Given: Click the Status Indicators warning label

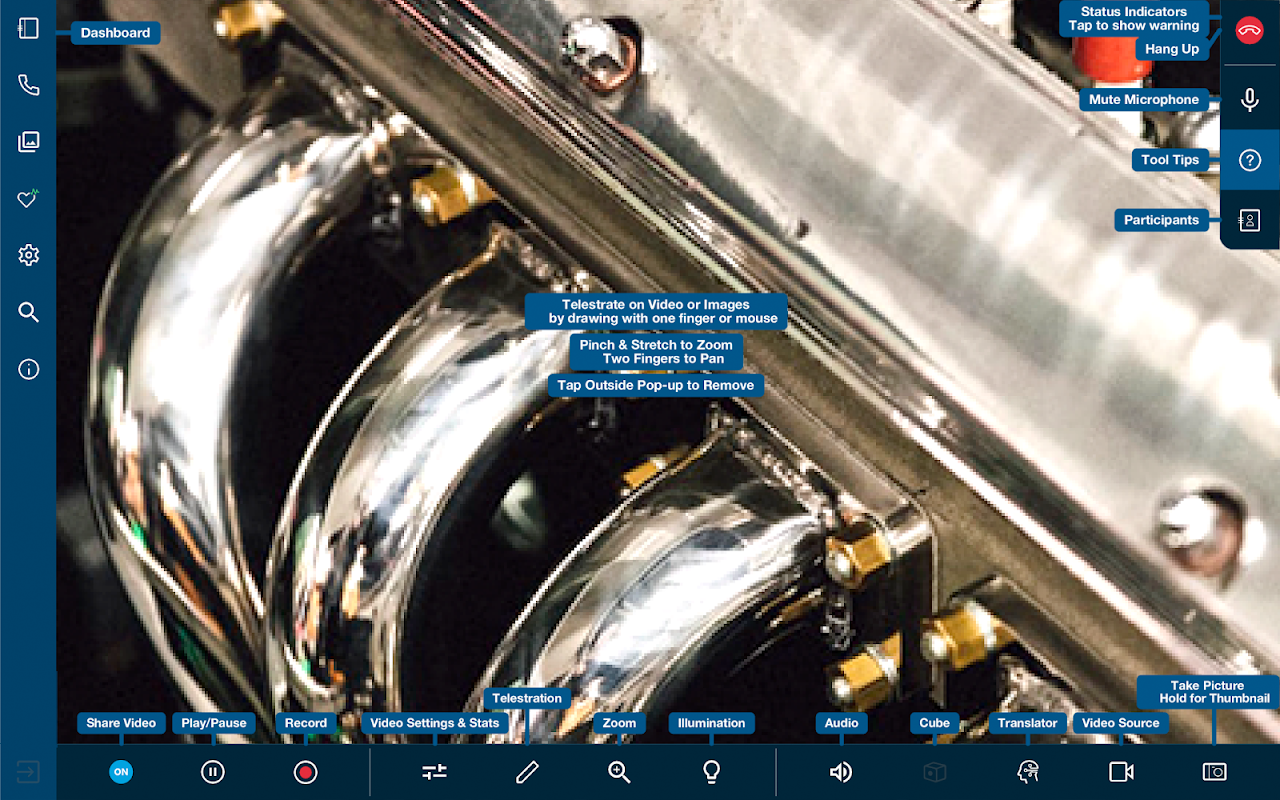Looking at the screenshot, I should (x=1134, y=19).
